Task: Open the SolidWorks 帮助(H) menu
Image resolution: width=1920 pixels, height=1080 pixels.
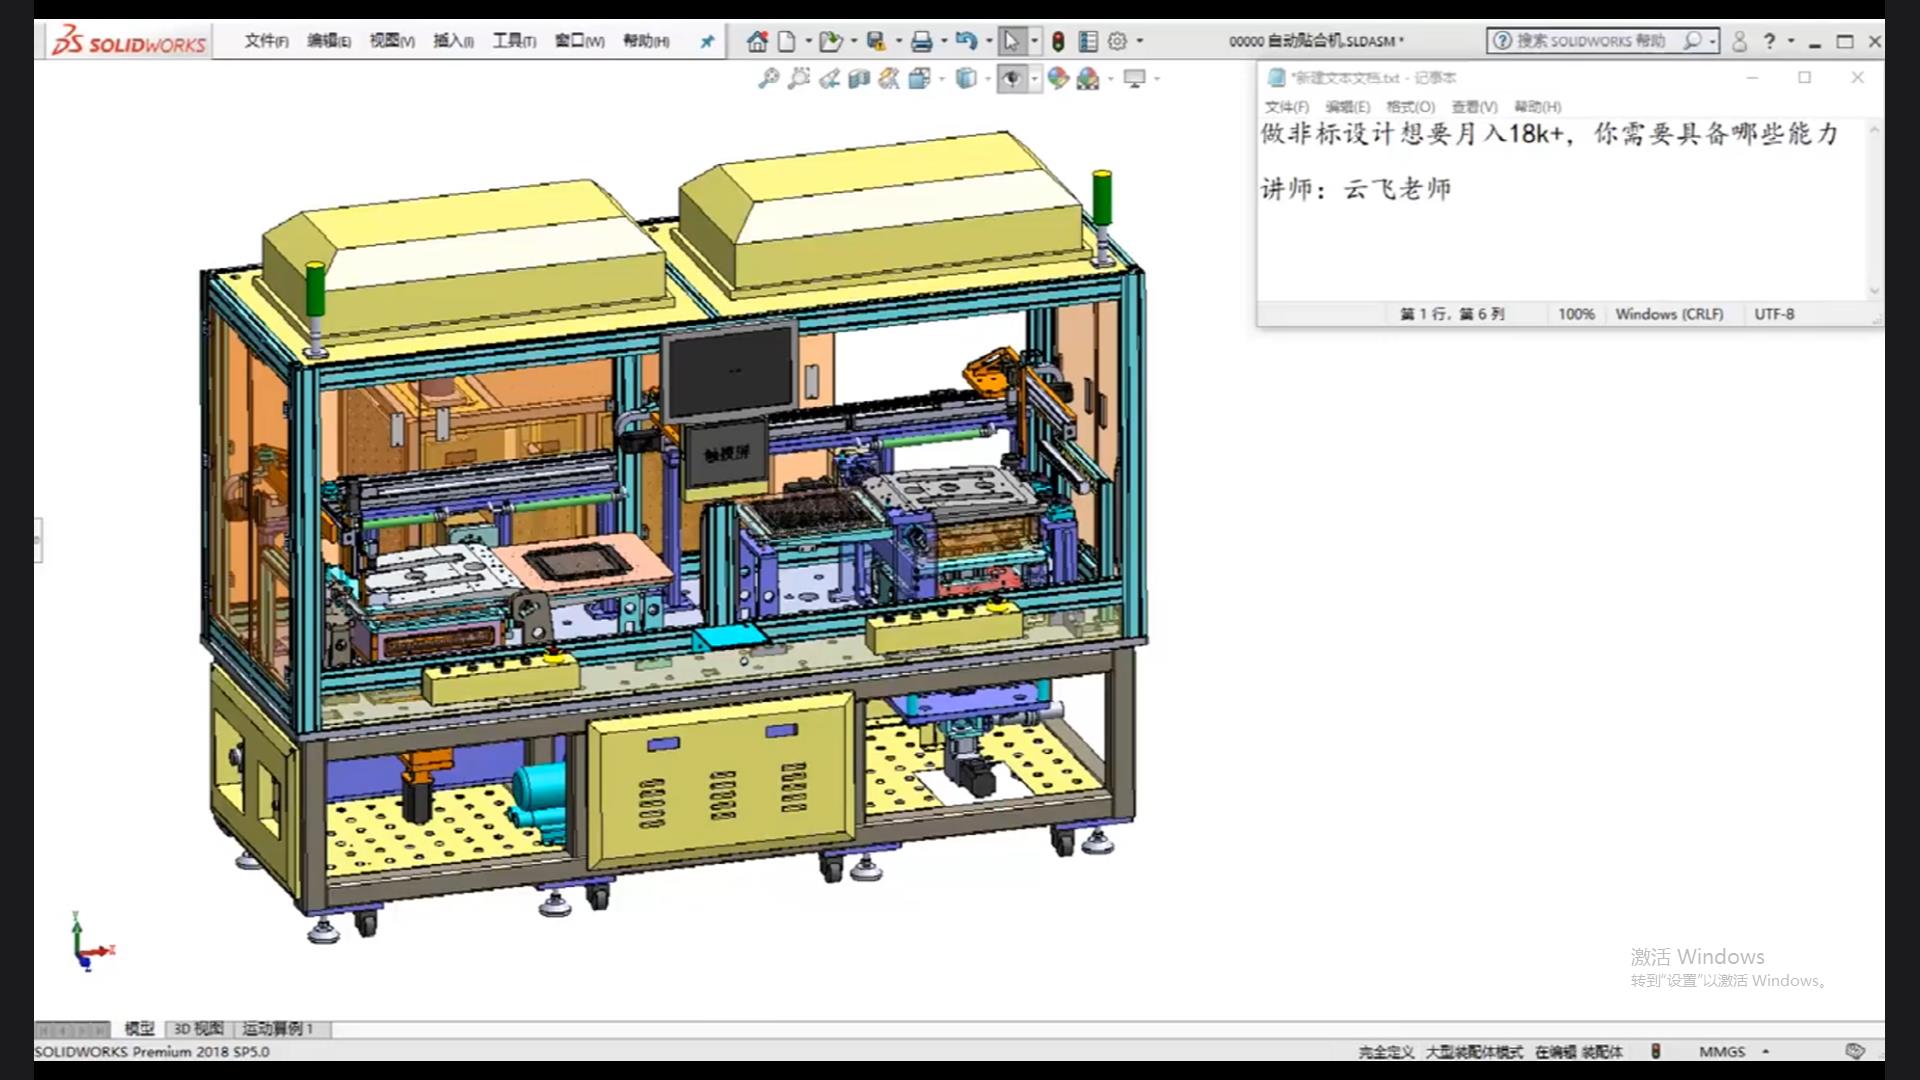Action: (x=646, y=41)
